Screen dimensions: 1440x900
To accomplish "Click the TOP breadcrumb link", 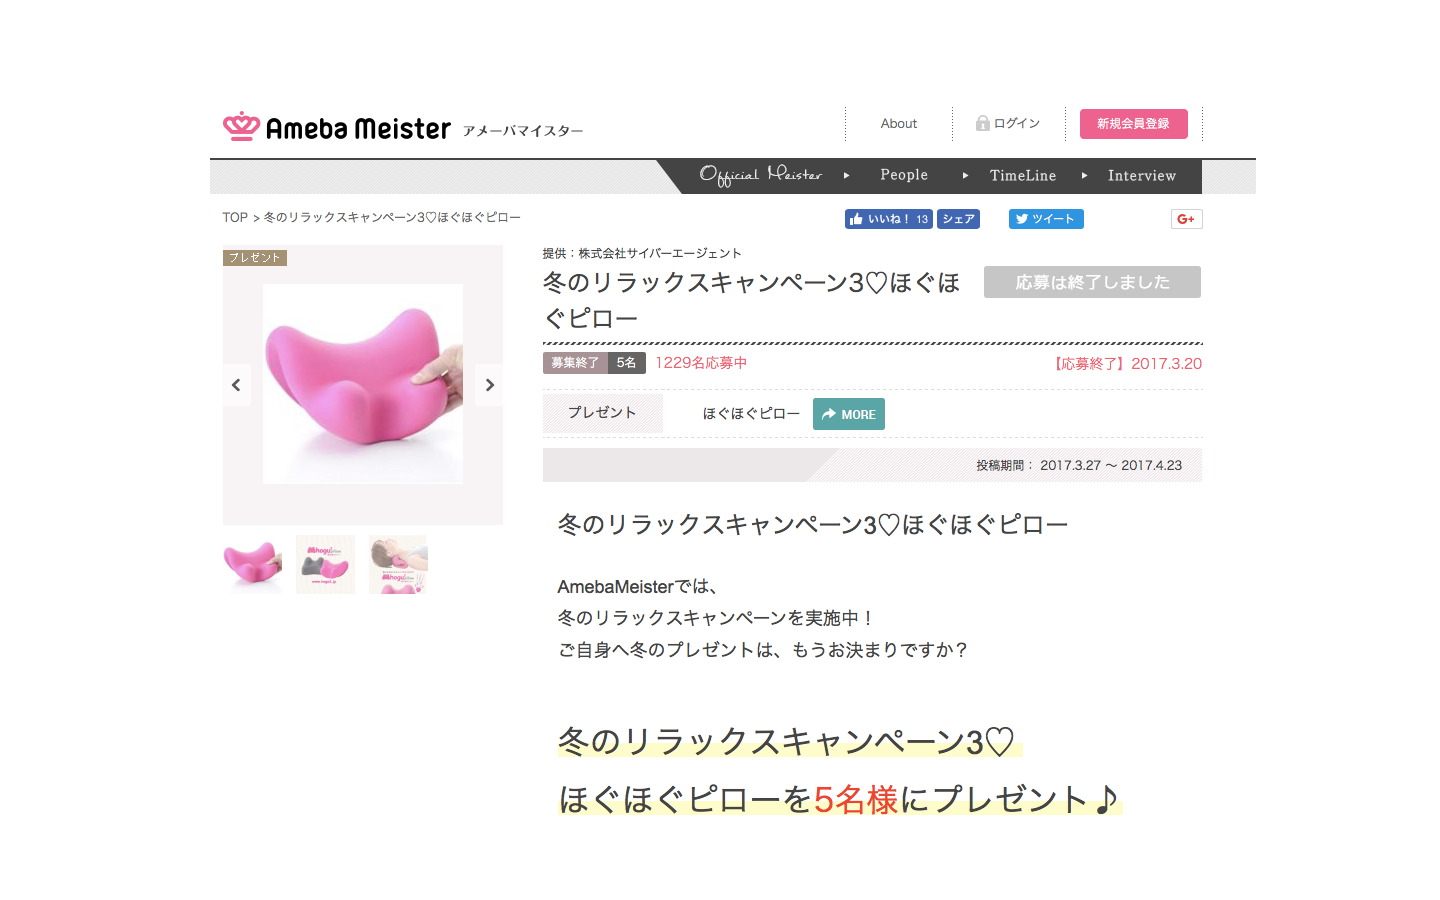I will click(x=235, y=217).
